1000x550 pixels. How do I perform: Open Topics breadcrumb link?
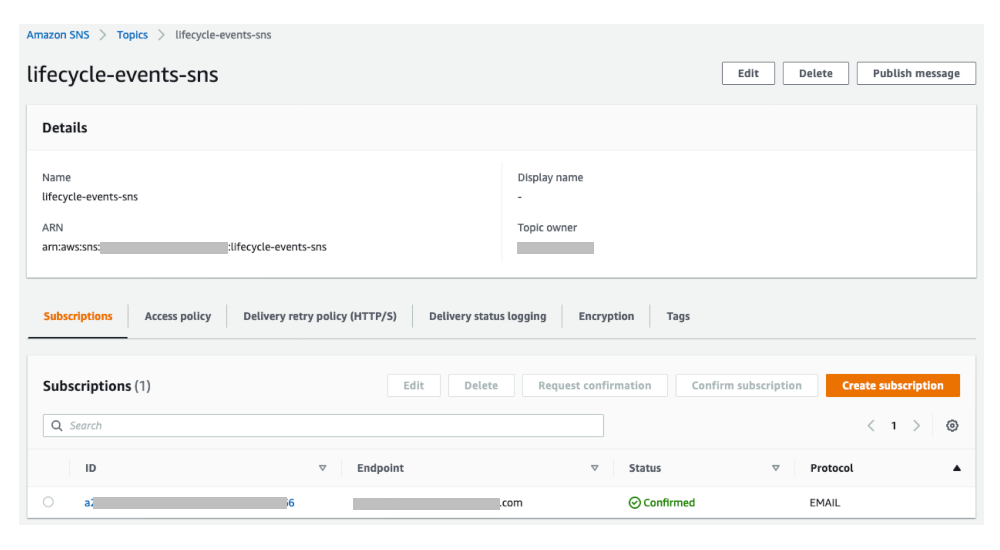click(132, 34)
